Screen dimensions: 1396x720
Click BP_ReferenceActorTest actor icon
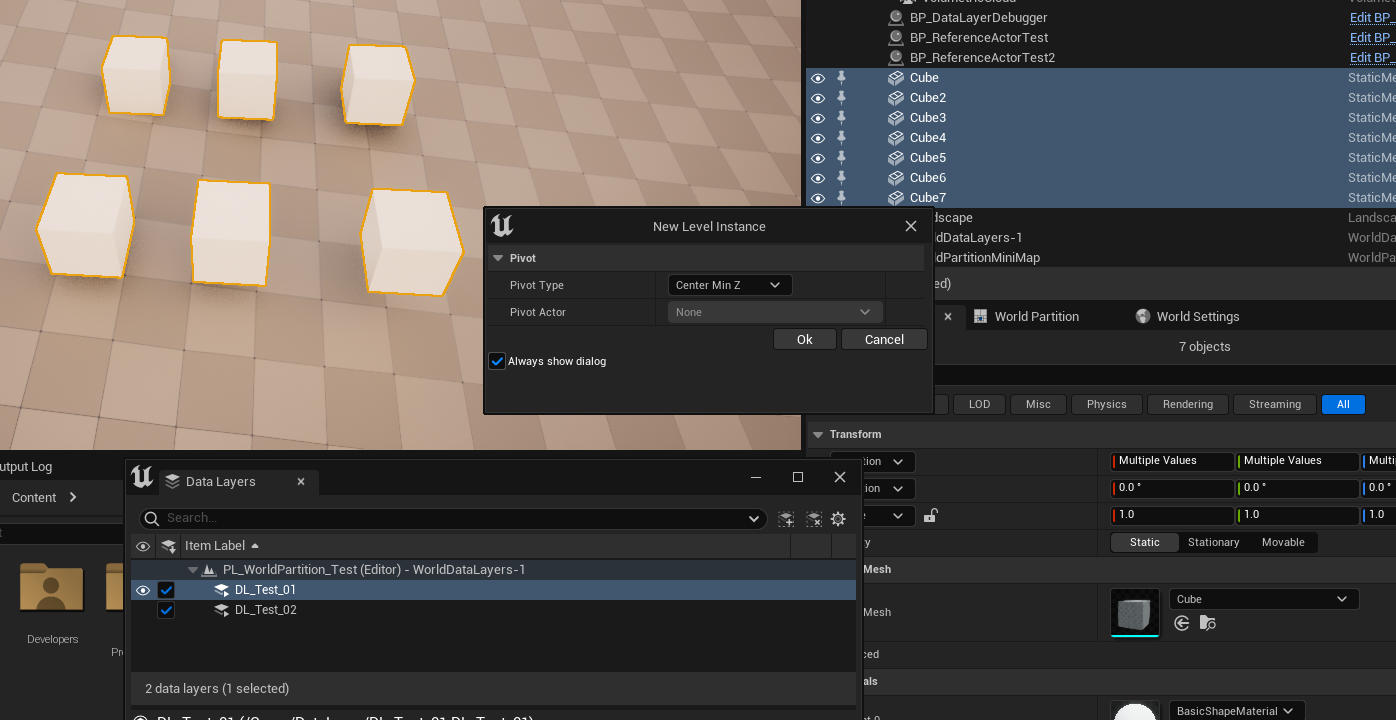click(896, 38)
